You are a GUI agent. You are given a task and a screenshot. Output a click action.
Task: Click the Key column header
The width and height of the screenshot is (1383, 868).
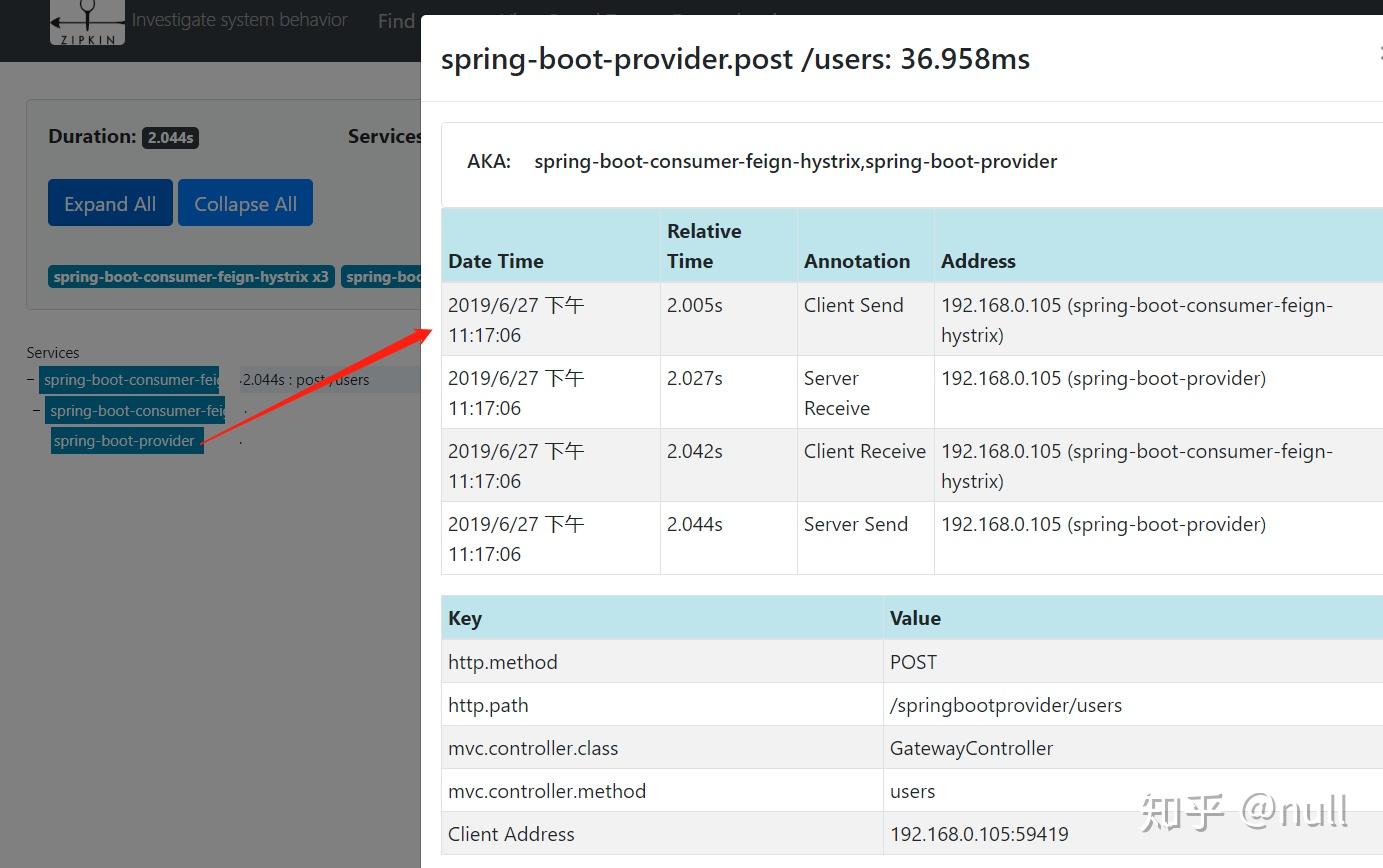(x=465, y=618)
